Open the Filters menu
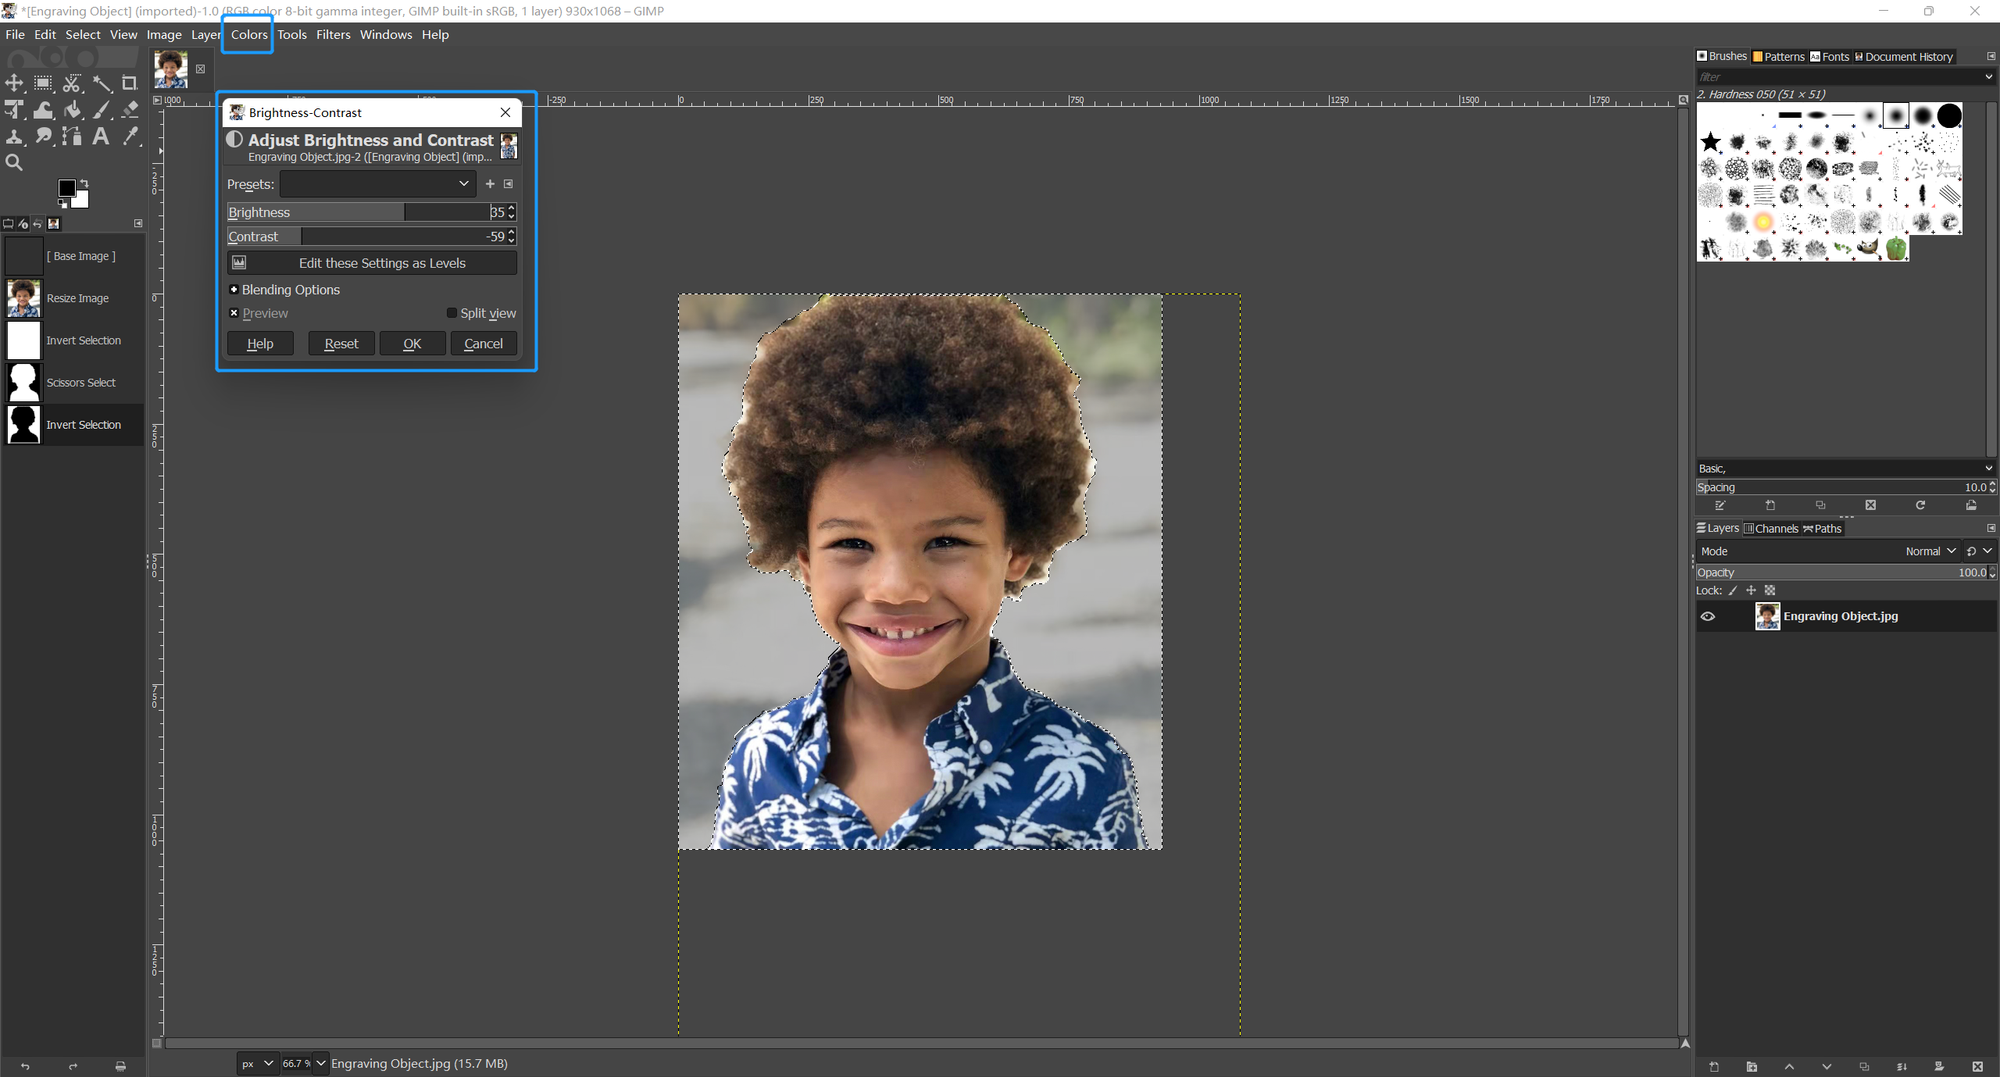The width and height of the screenshot is (2000, 1077). [333, 34]
